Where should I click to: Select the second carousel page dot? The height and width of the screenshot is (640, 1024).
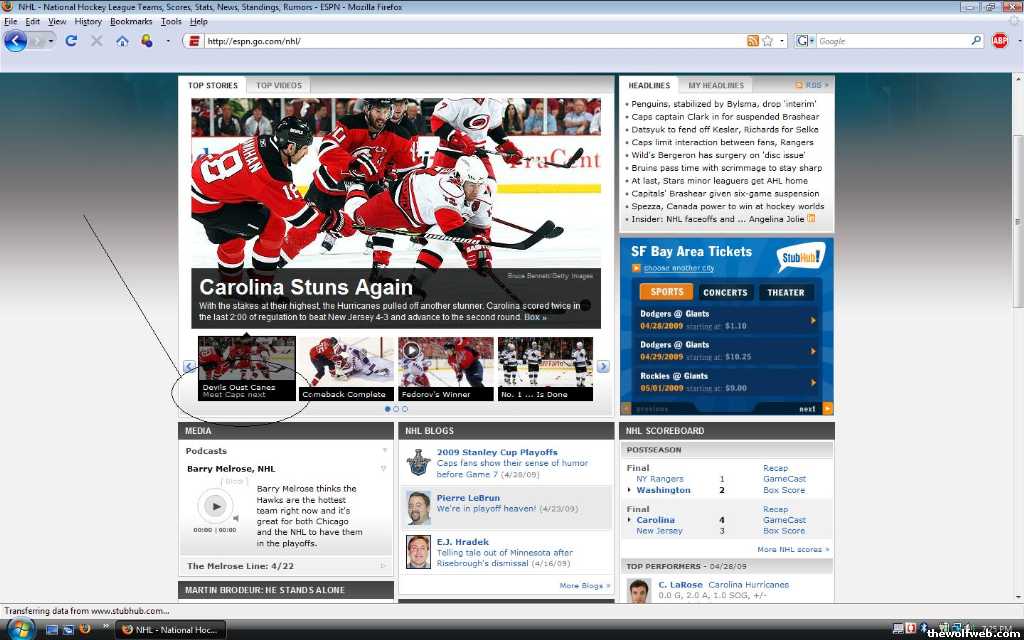[x=396, y=409]
